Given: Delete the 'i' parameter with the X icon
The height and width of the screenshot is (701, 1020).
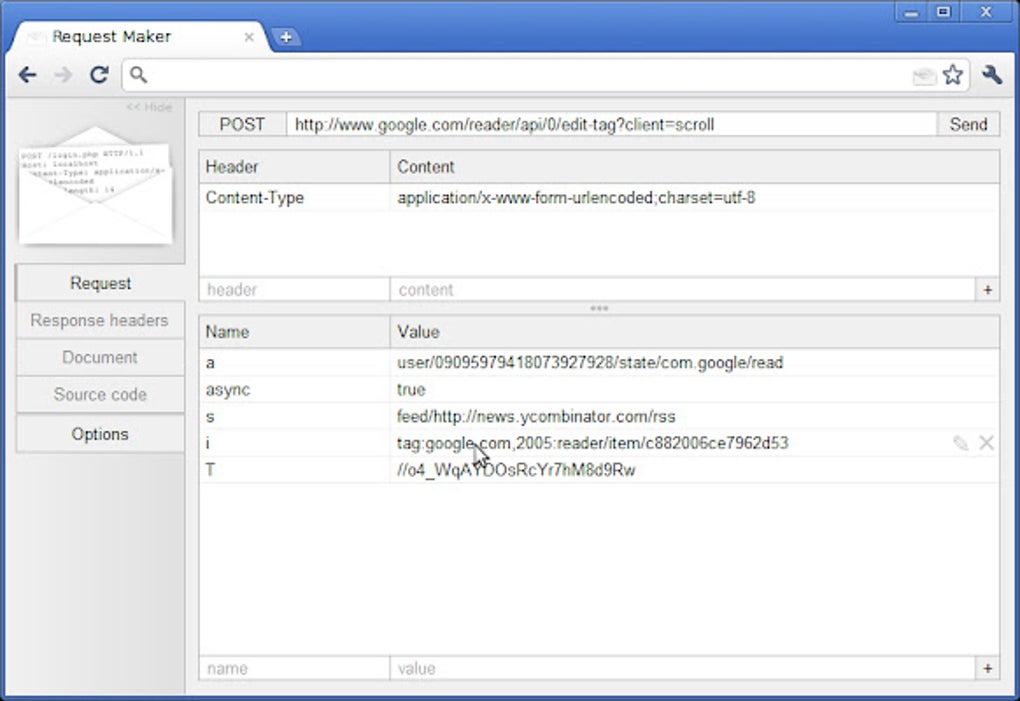Looking at the screenshot, I should tap(984, 443).
